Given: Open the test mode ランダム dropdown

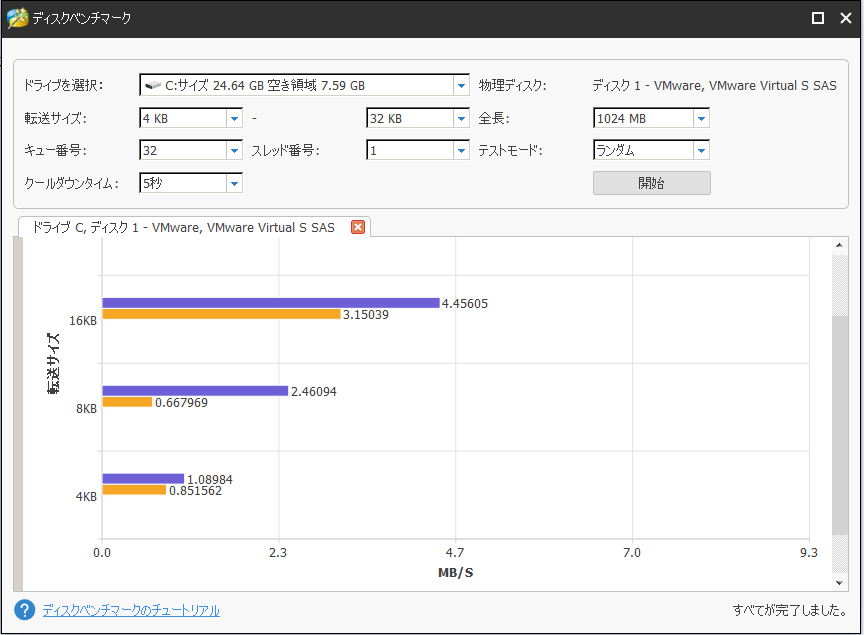Looking at the screenshot, I should [x=701, y=151].
